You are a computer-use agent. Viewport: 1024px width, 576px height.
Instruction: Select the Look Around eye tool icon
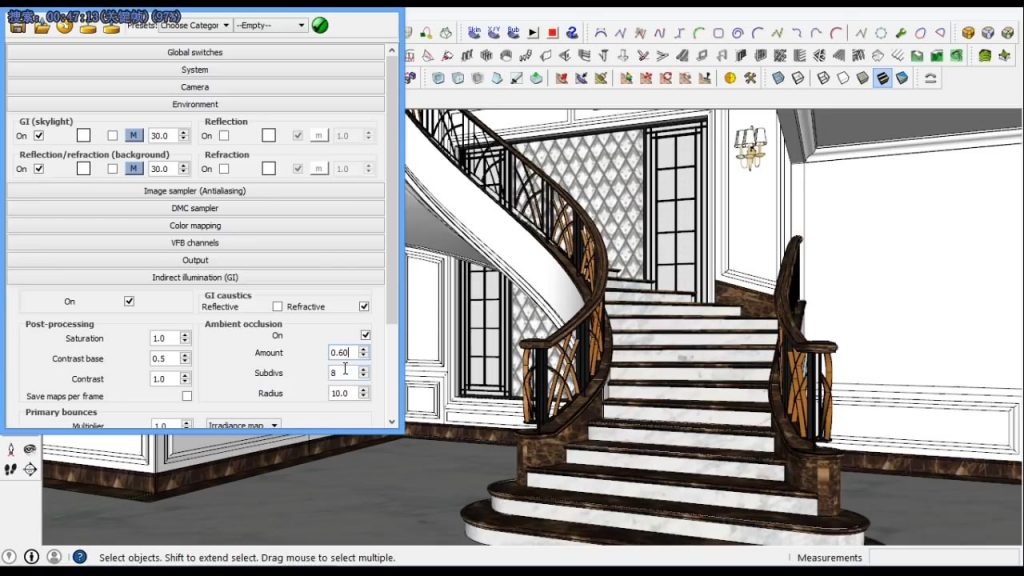[x=30, y=449]
